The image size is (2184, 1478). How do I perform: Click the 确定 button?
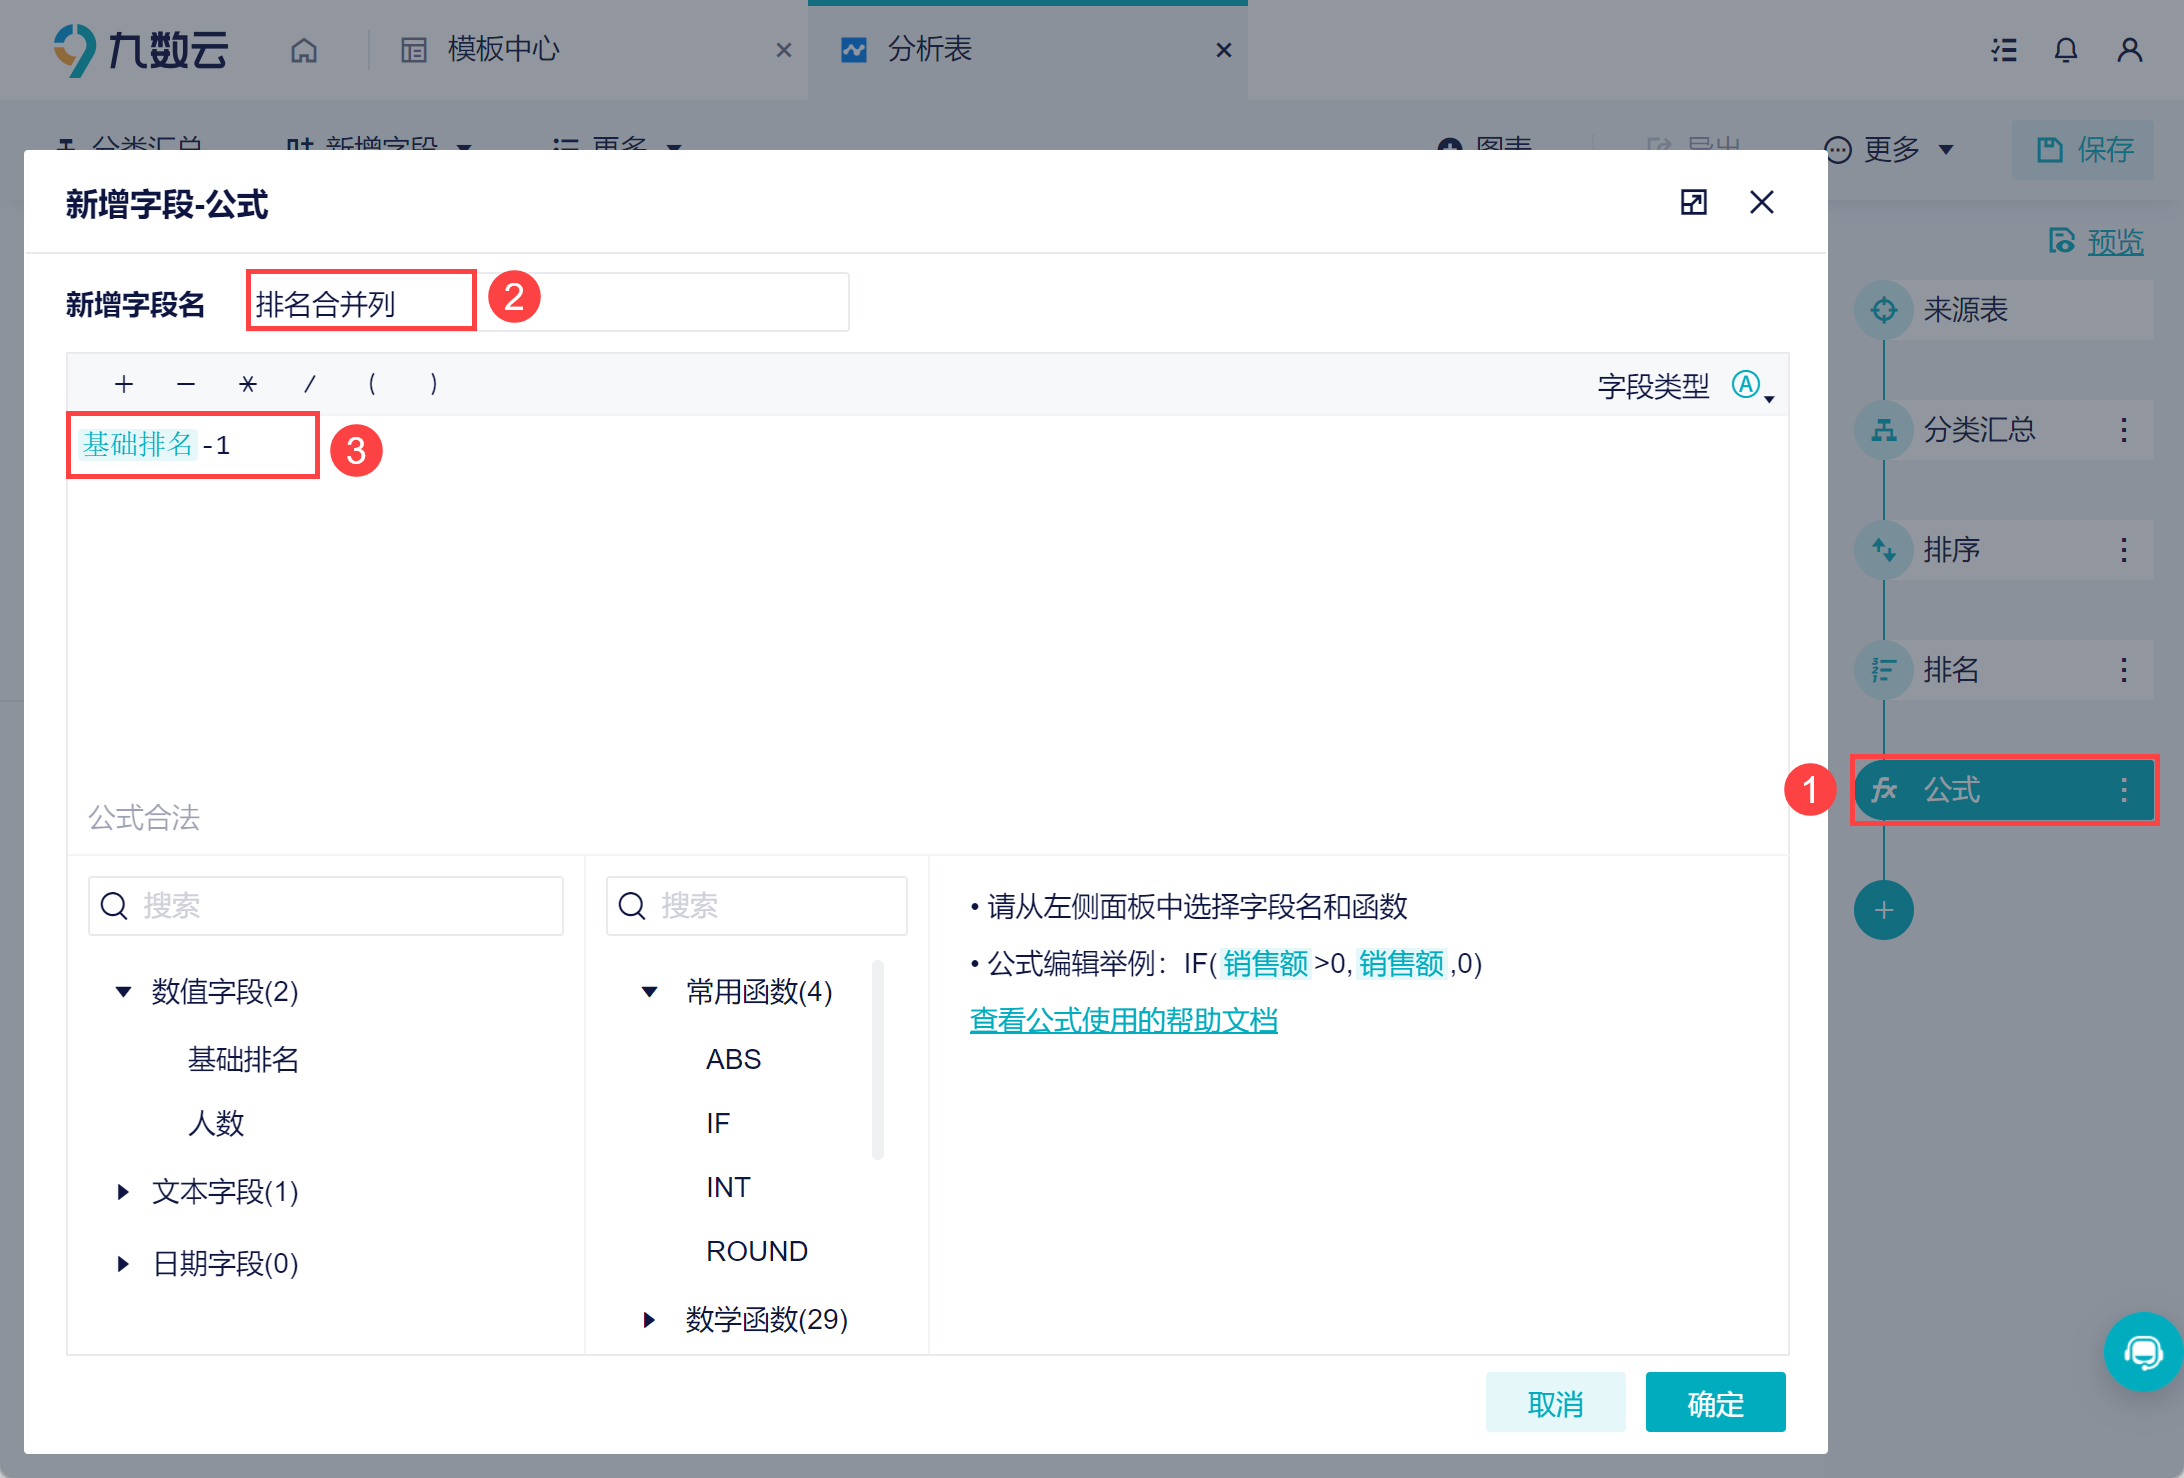[1714, 1403]
